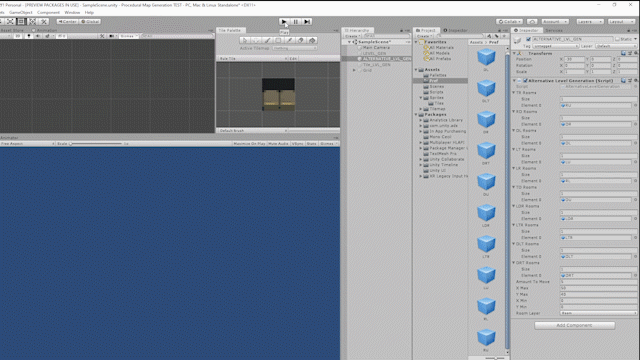Choose the Tile Palette flood fill tool
This screenshot has width=640, height=360.
312,40
